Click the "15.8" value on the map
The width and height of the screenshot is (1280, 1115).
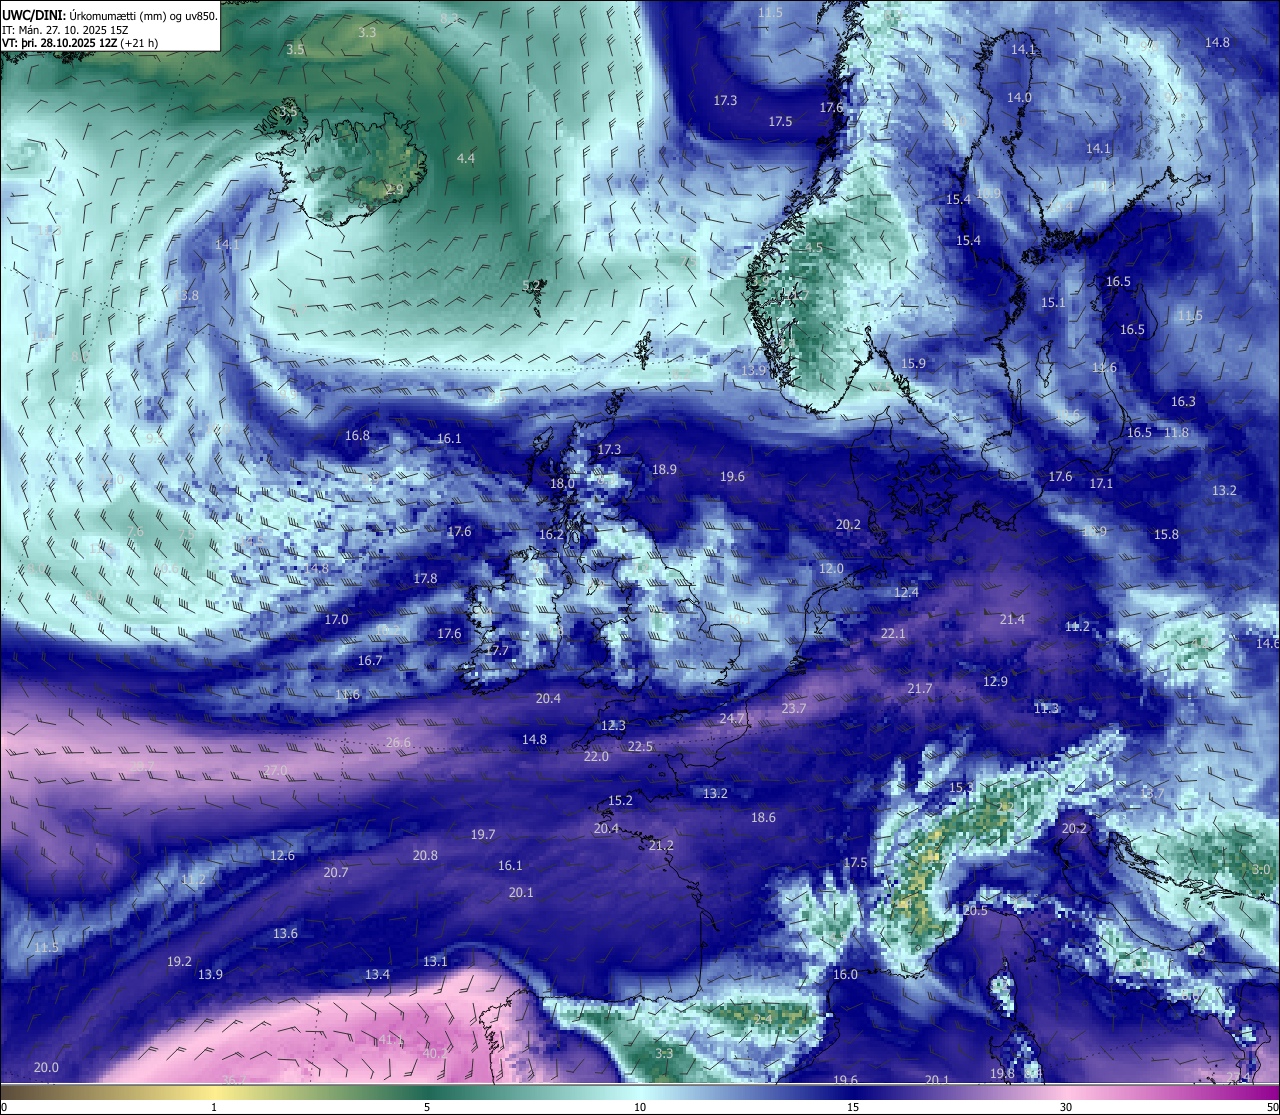pos(1166,534)
